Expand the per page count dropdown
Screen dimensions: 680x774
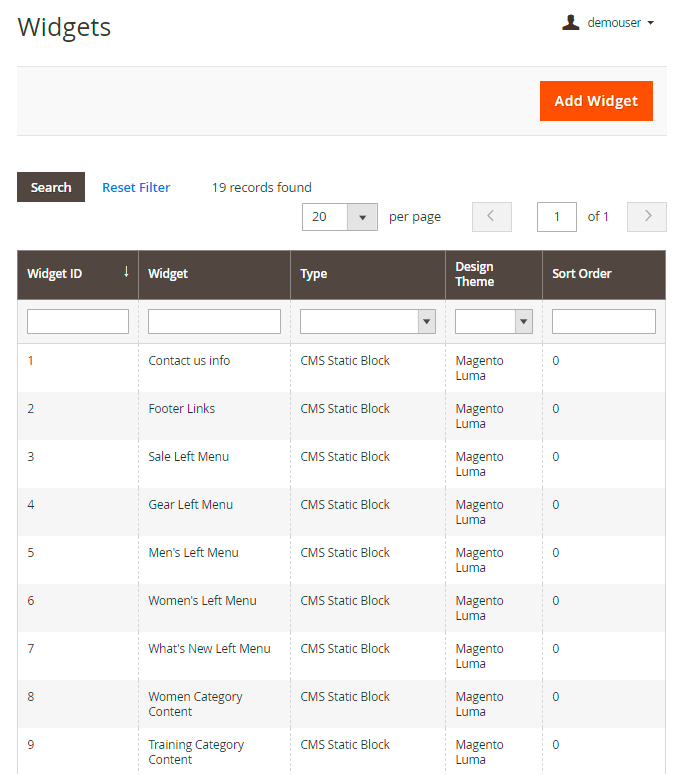pos(361,216)
